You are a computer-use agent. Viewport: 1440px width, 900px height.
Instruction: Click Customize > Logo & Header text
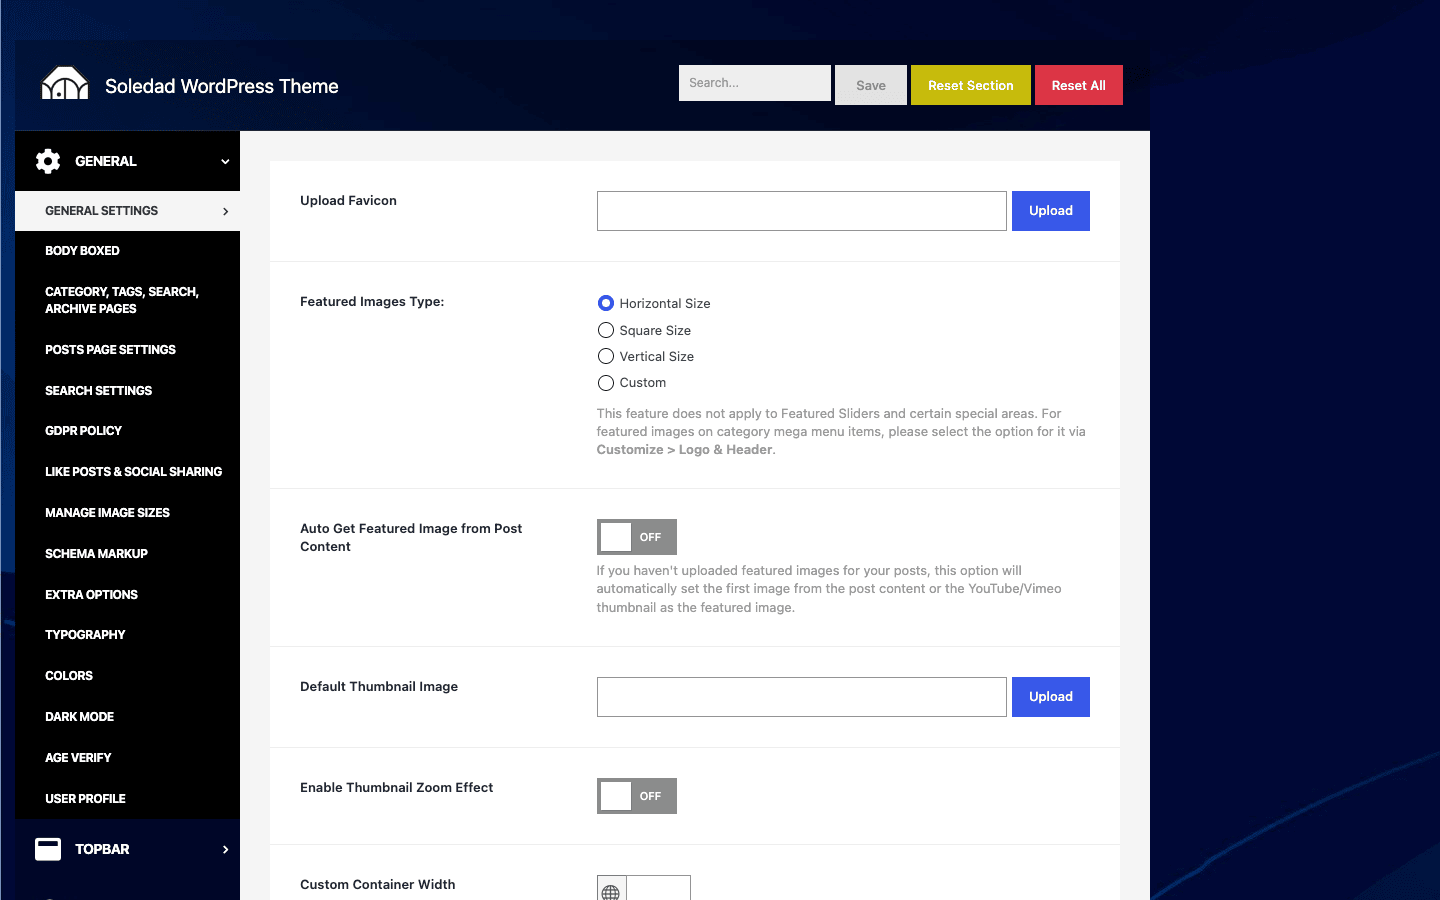point(685,450)
